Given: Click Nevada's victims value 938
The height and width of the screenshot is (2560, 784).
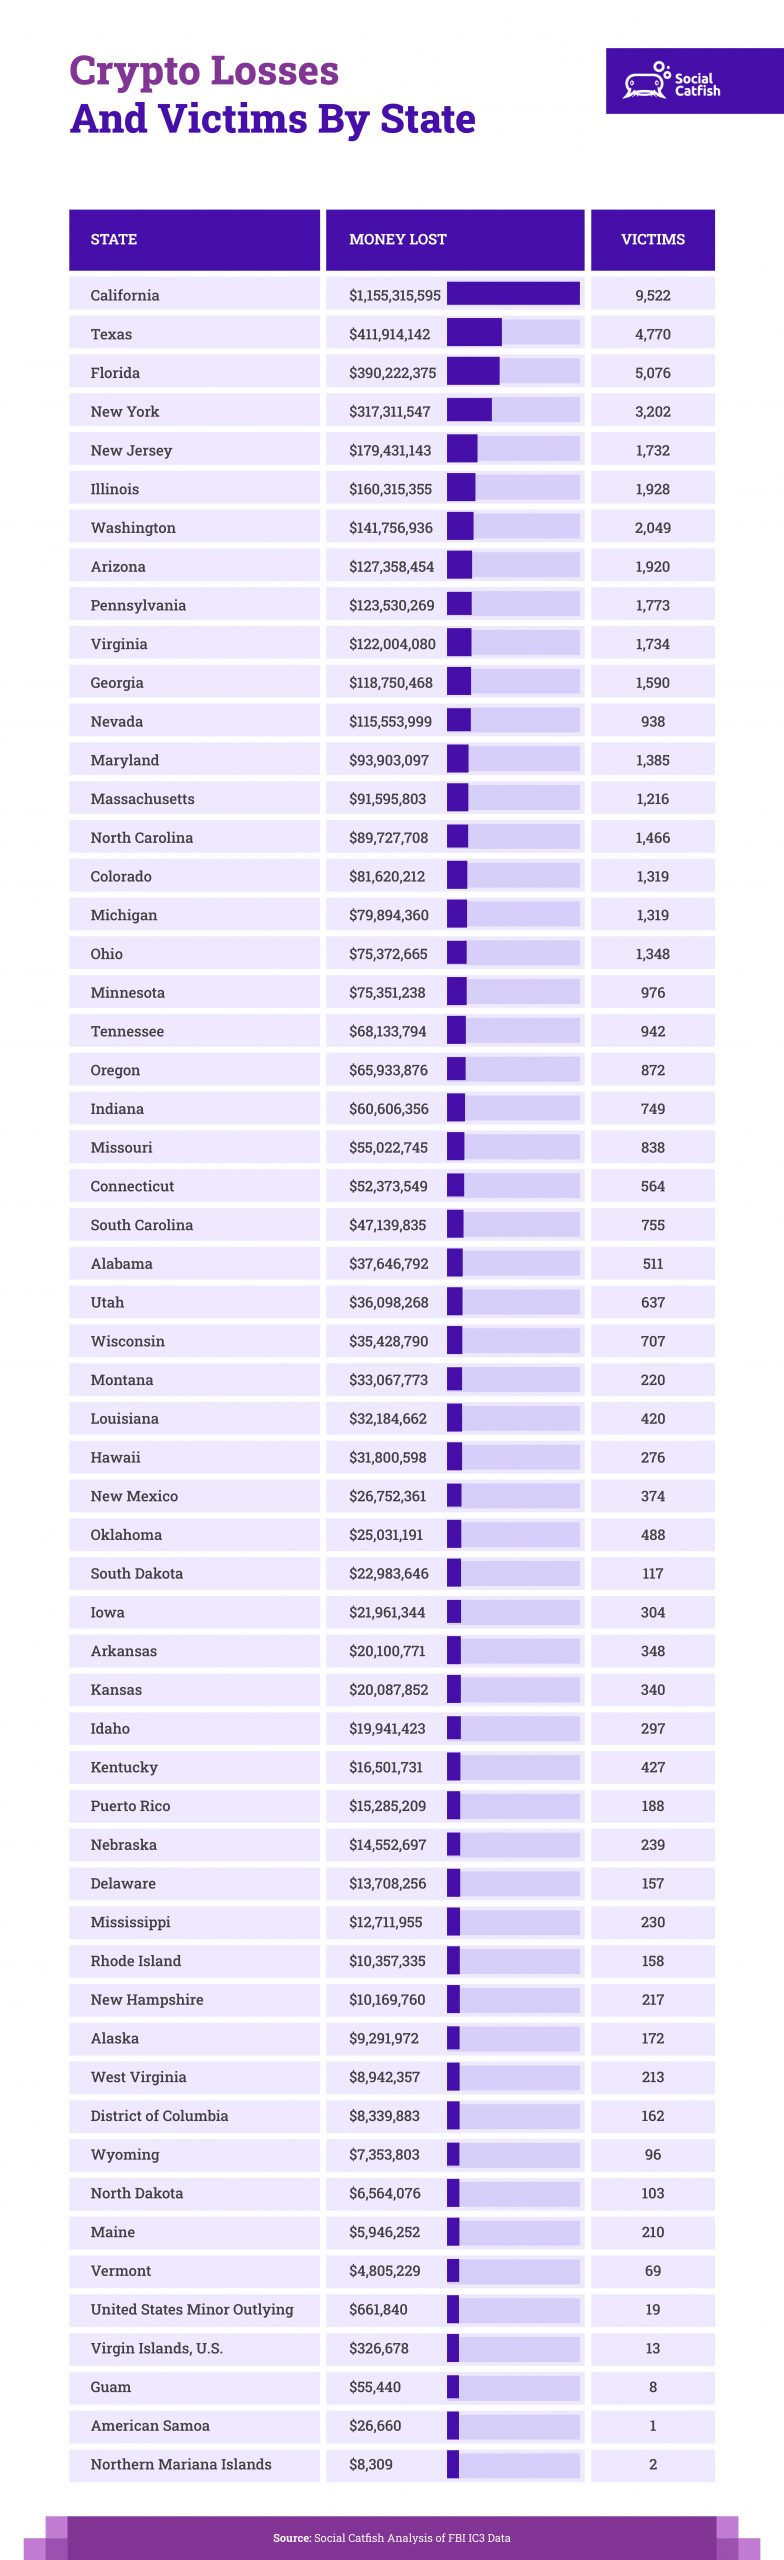Looking at the screenshot, I should pos(653,722).
